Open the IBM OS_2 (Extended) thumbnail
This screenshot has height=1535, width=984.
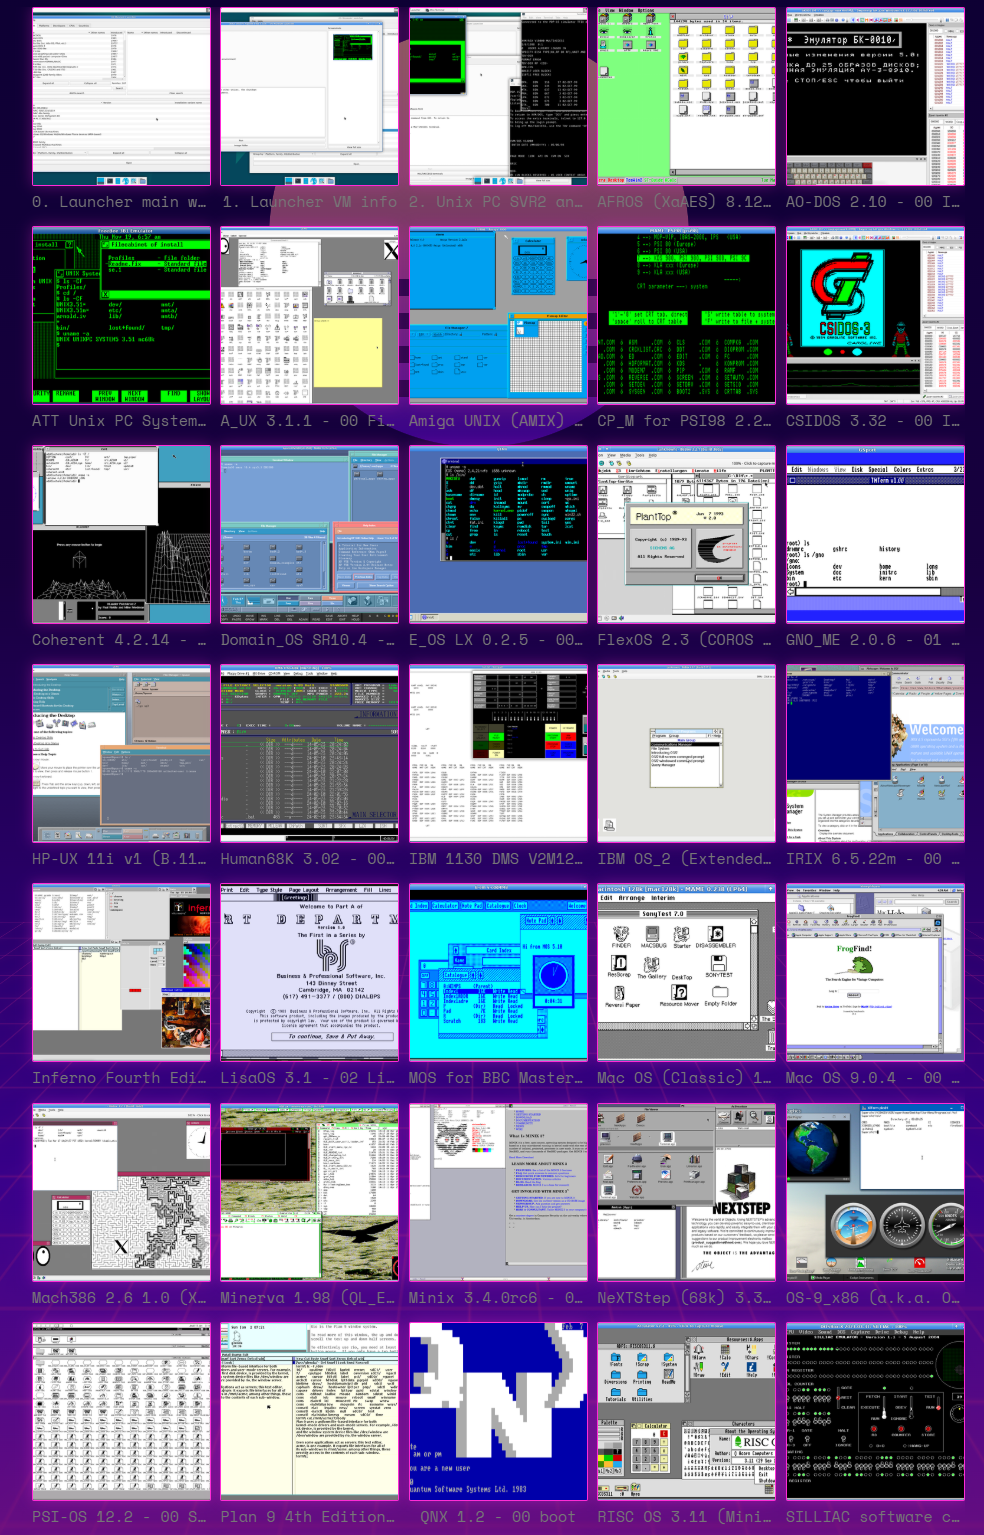tap(686, 754)
